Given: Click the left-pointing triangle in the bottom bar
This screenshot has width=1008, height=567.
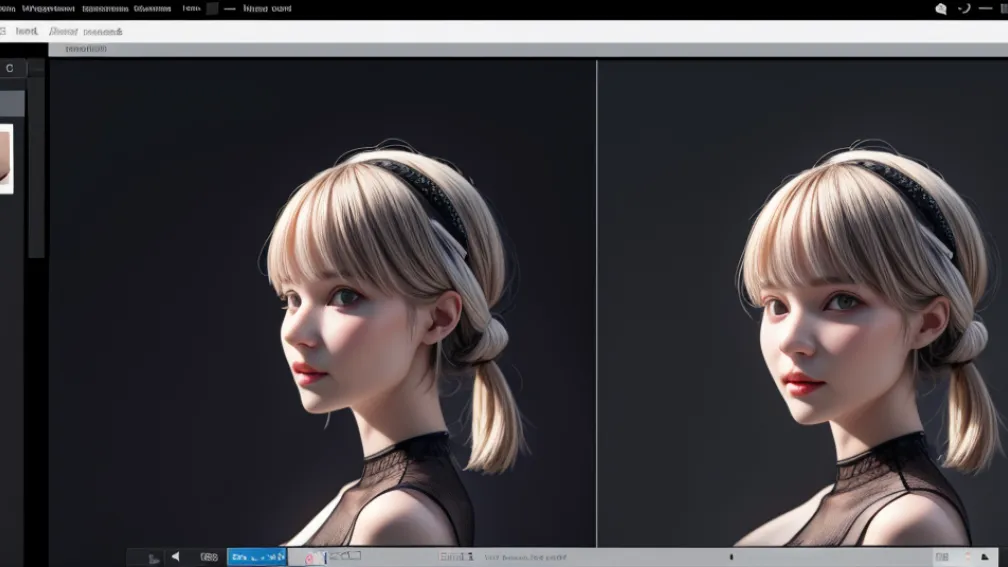Looking at the screenshot, I should tap(176, 557).
